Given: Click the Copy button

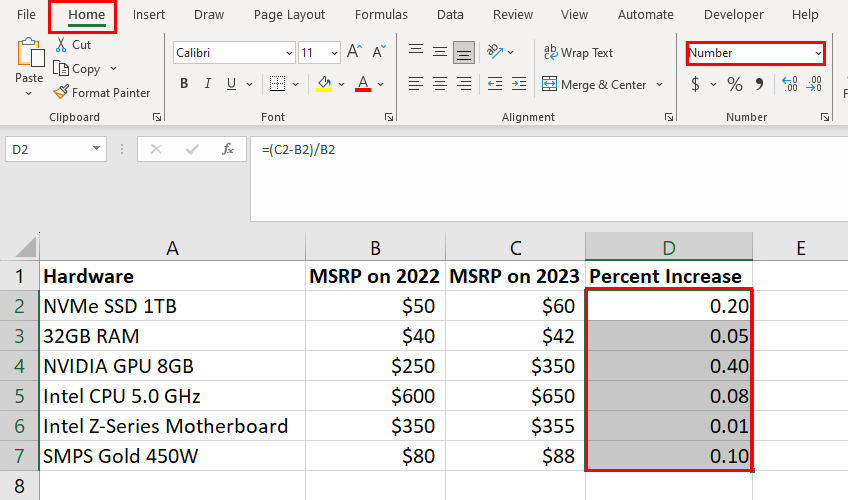Looking at the screenshot, I should (x=77, y=69).
